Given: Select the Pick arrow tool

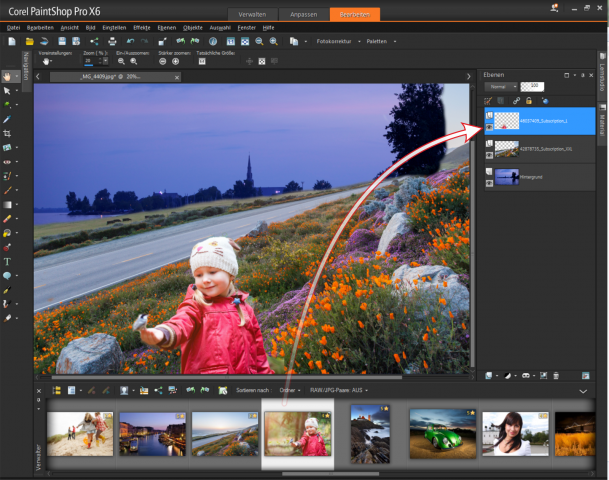Looking at the screenshot, I should pos(8,90).
